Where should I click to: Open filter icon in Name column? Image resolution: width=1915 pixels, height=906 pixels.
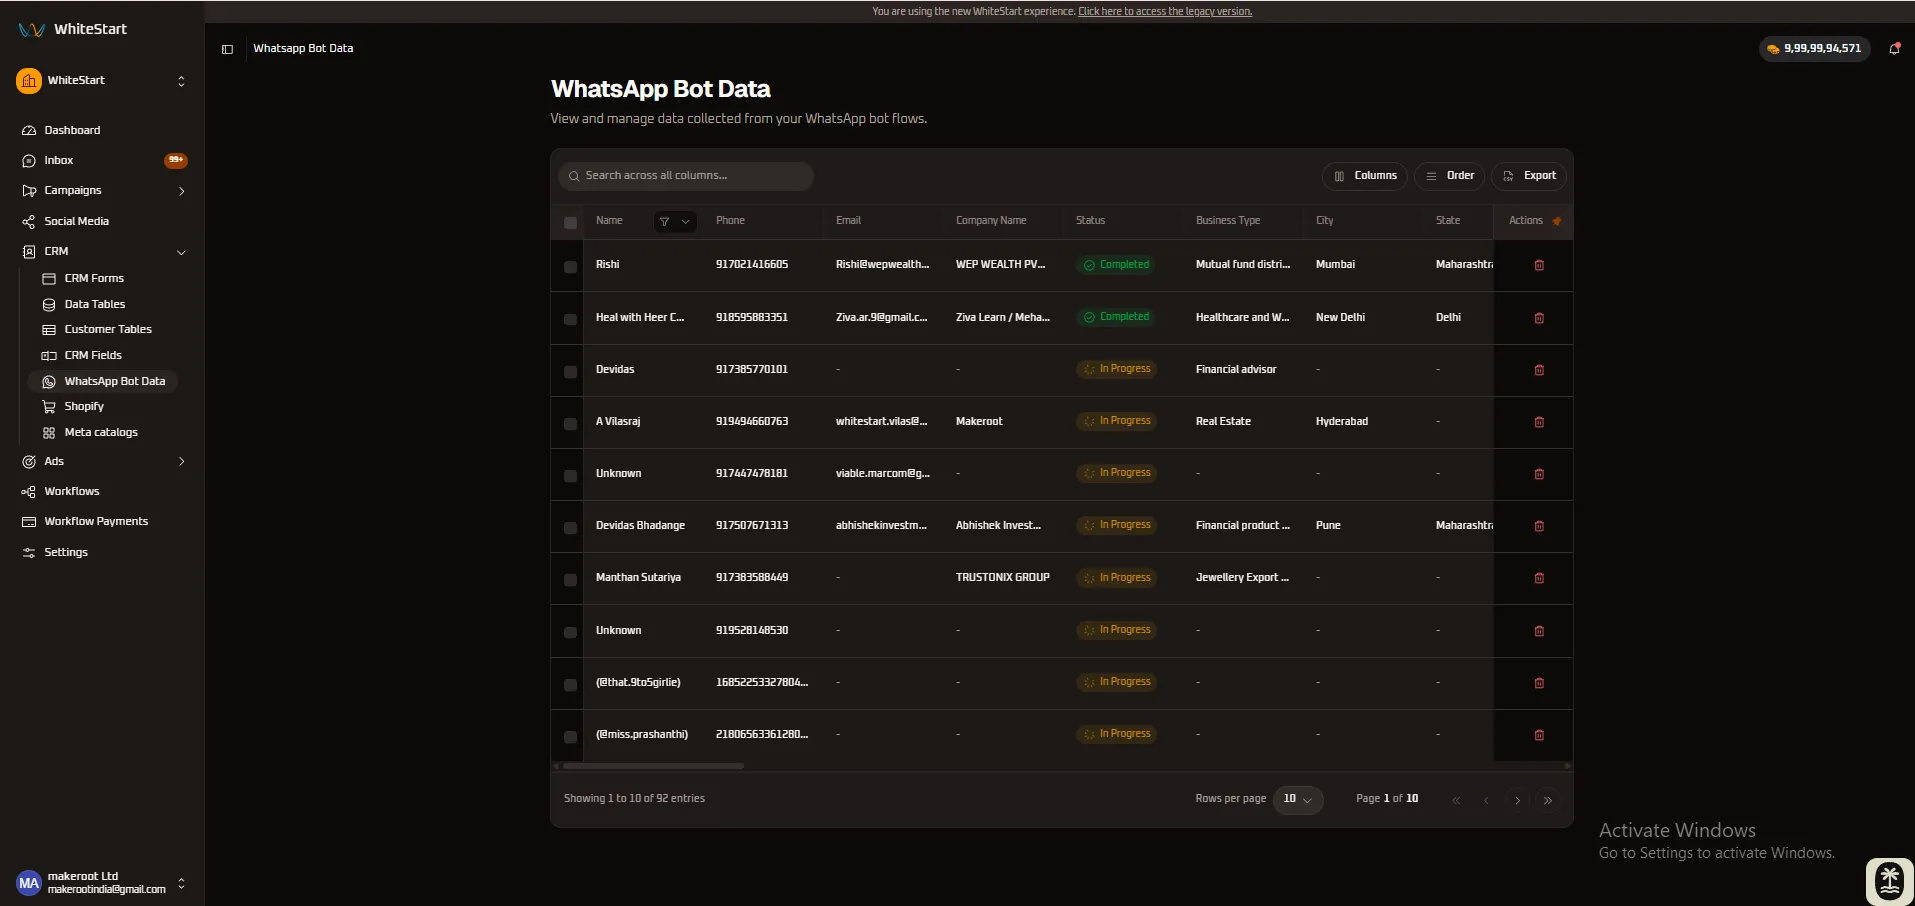[664, 221]
